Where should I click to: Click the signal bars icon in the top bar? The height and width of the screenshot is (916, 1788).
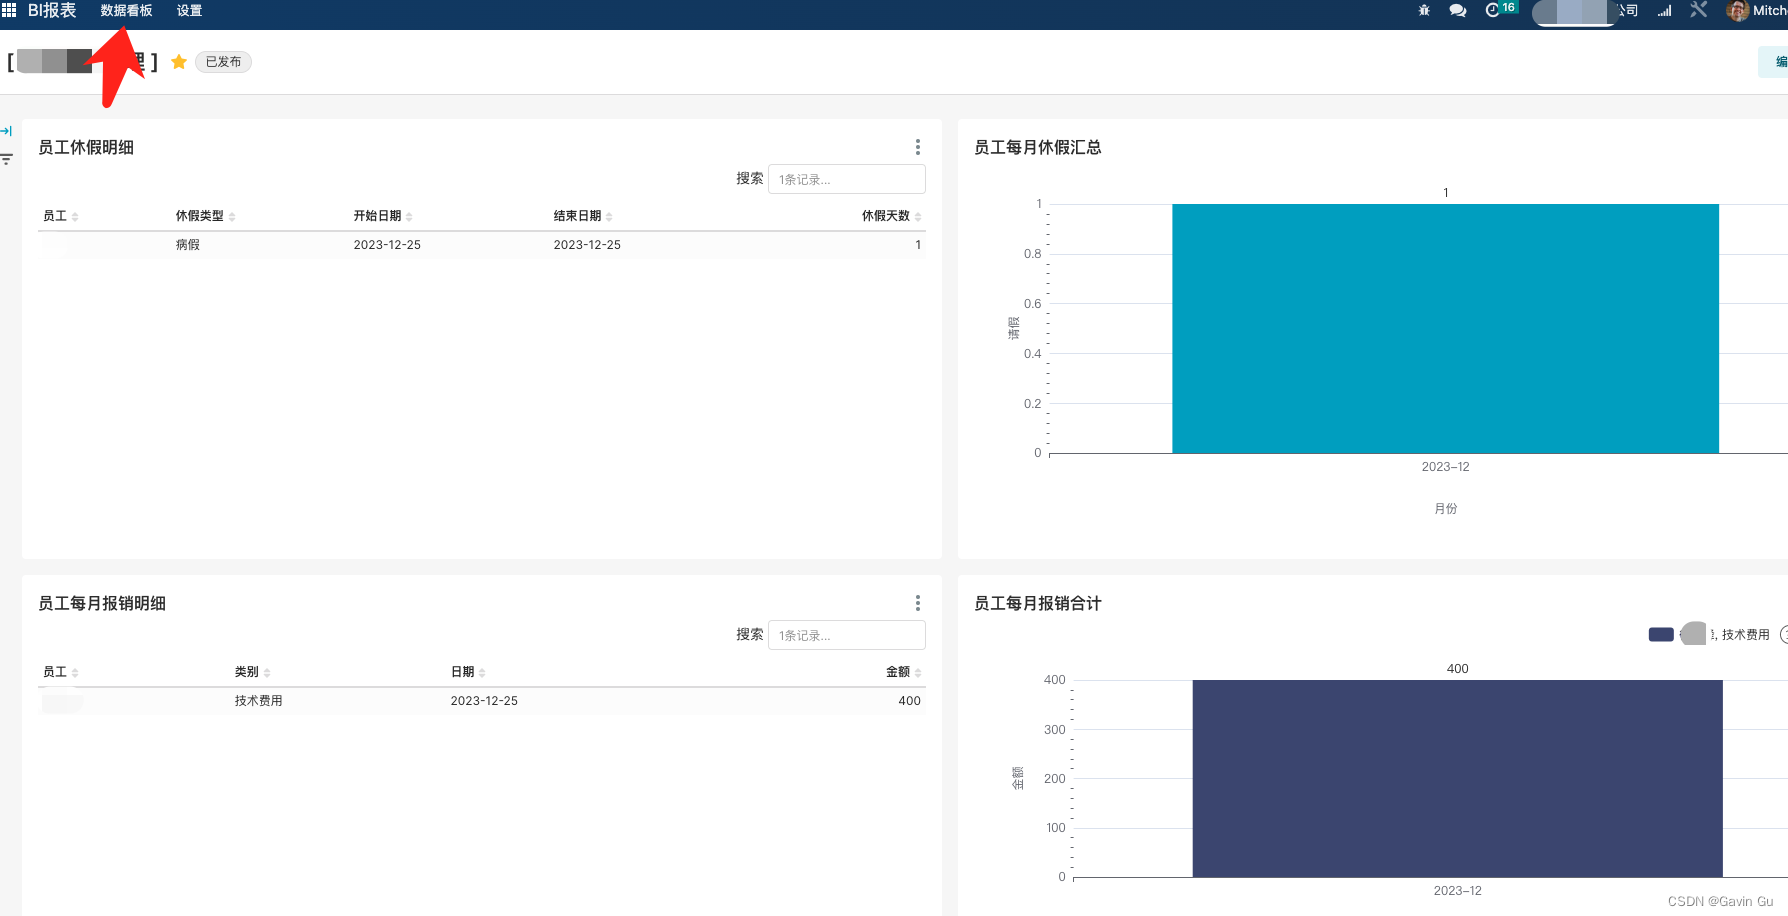coord(1664,10)
